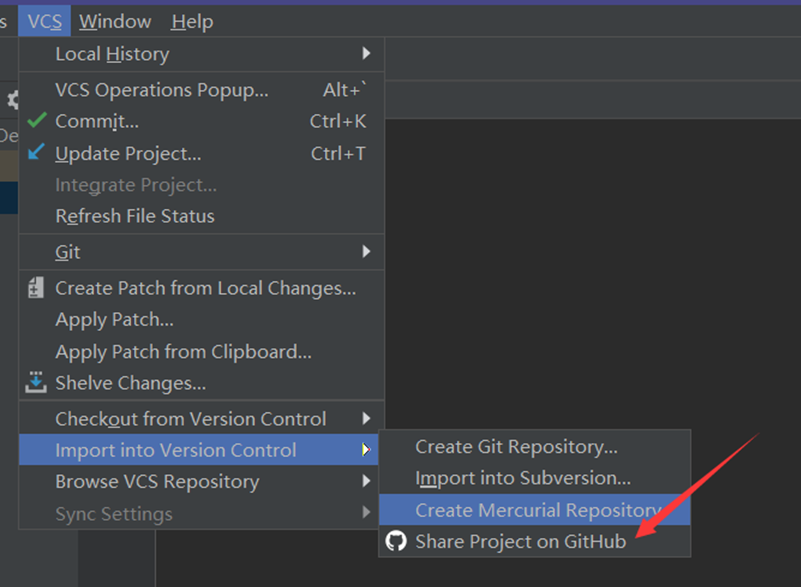Viewport: 801px width, 587px height.
Task: Click the GitHub logo icon
Action: (396, 541)
